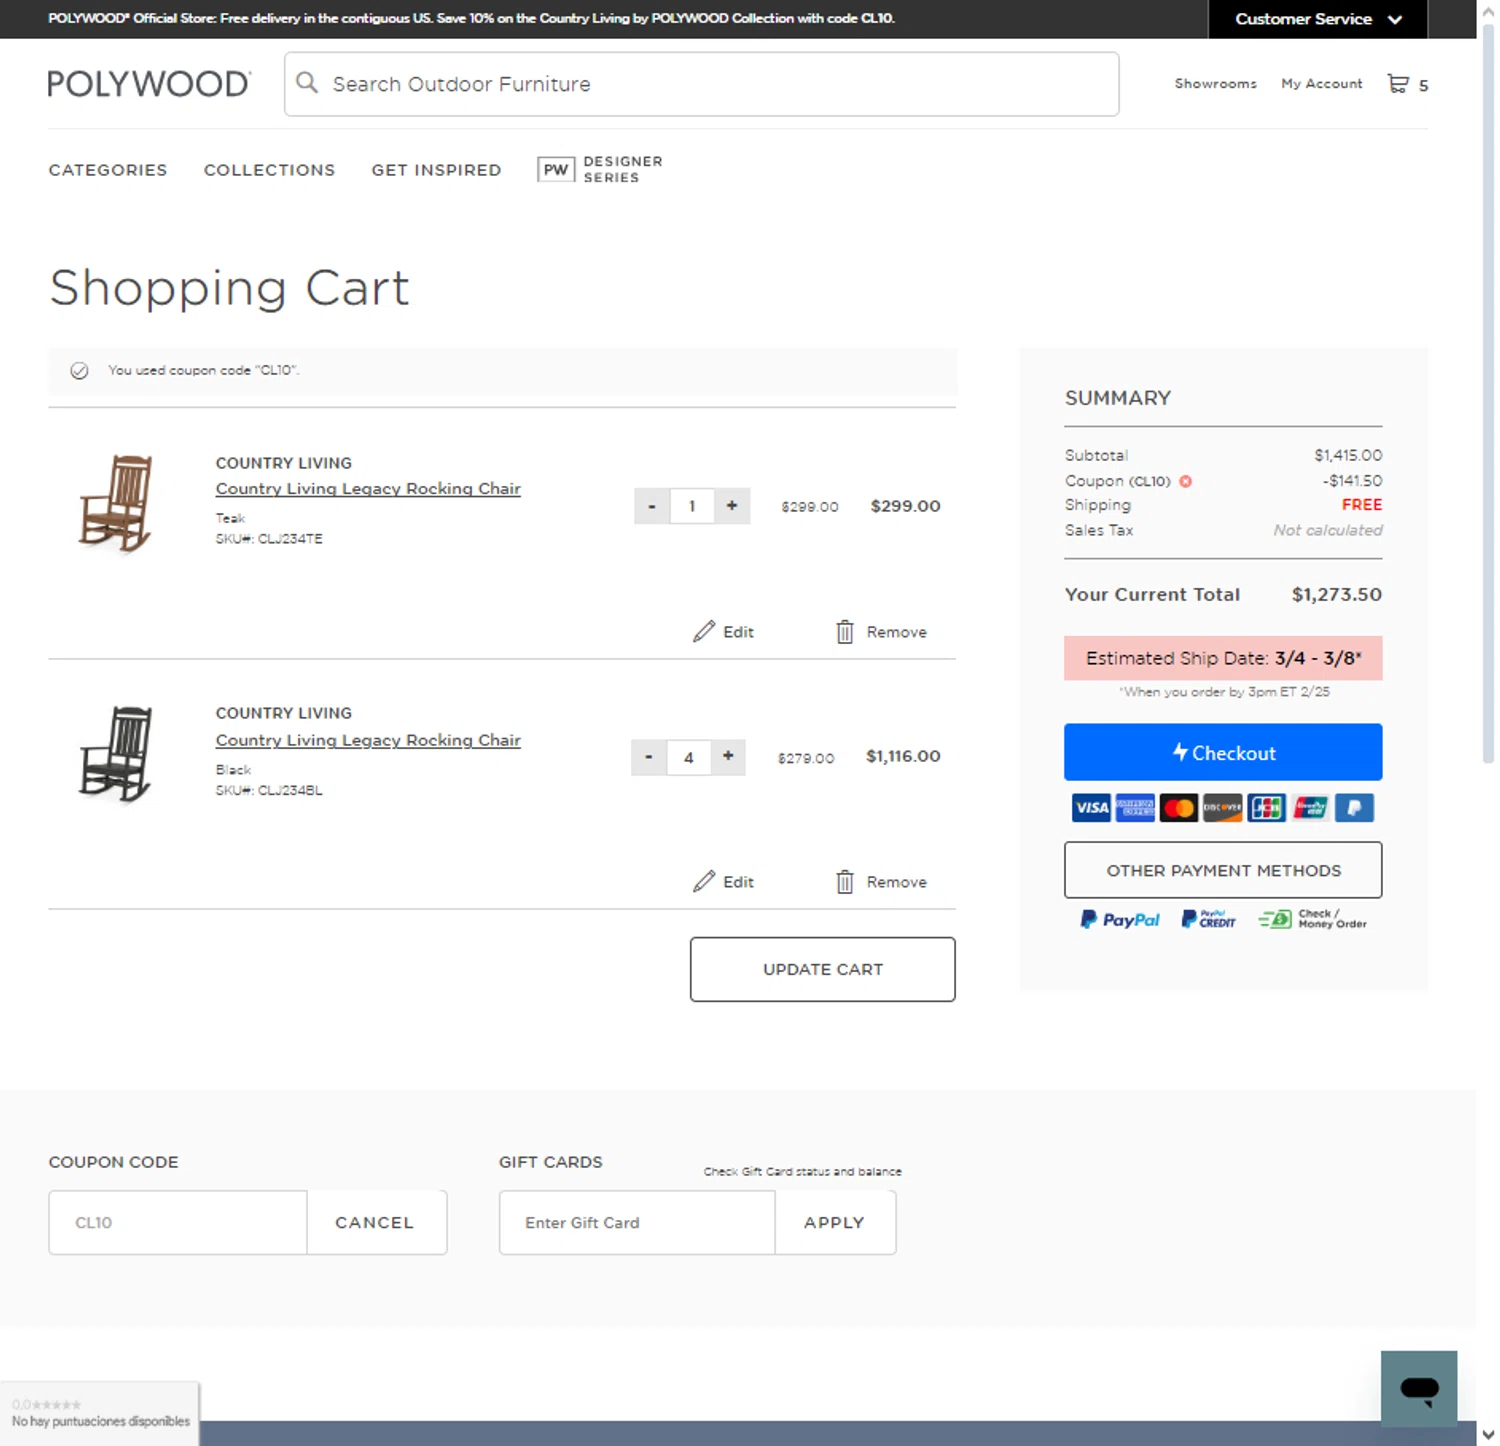1500x1446 pixels.
Task: Click the trash icon for Teak chair
Action: point(845,632)
